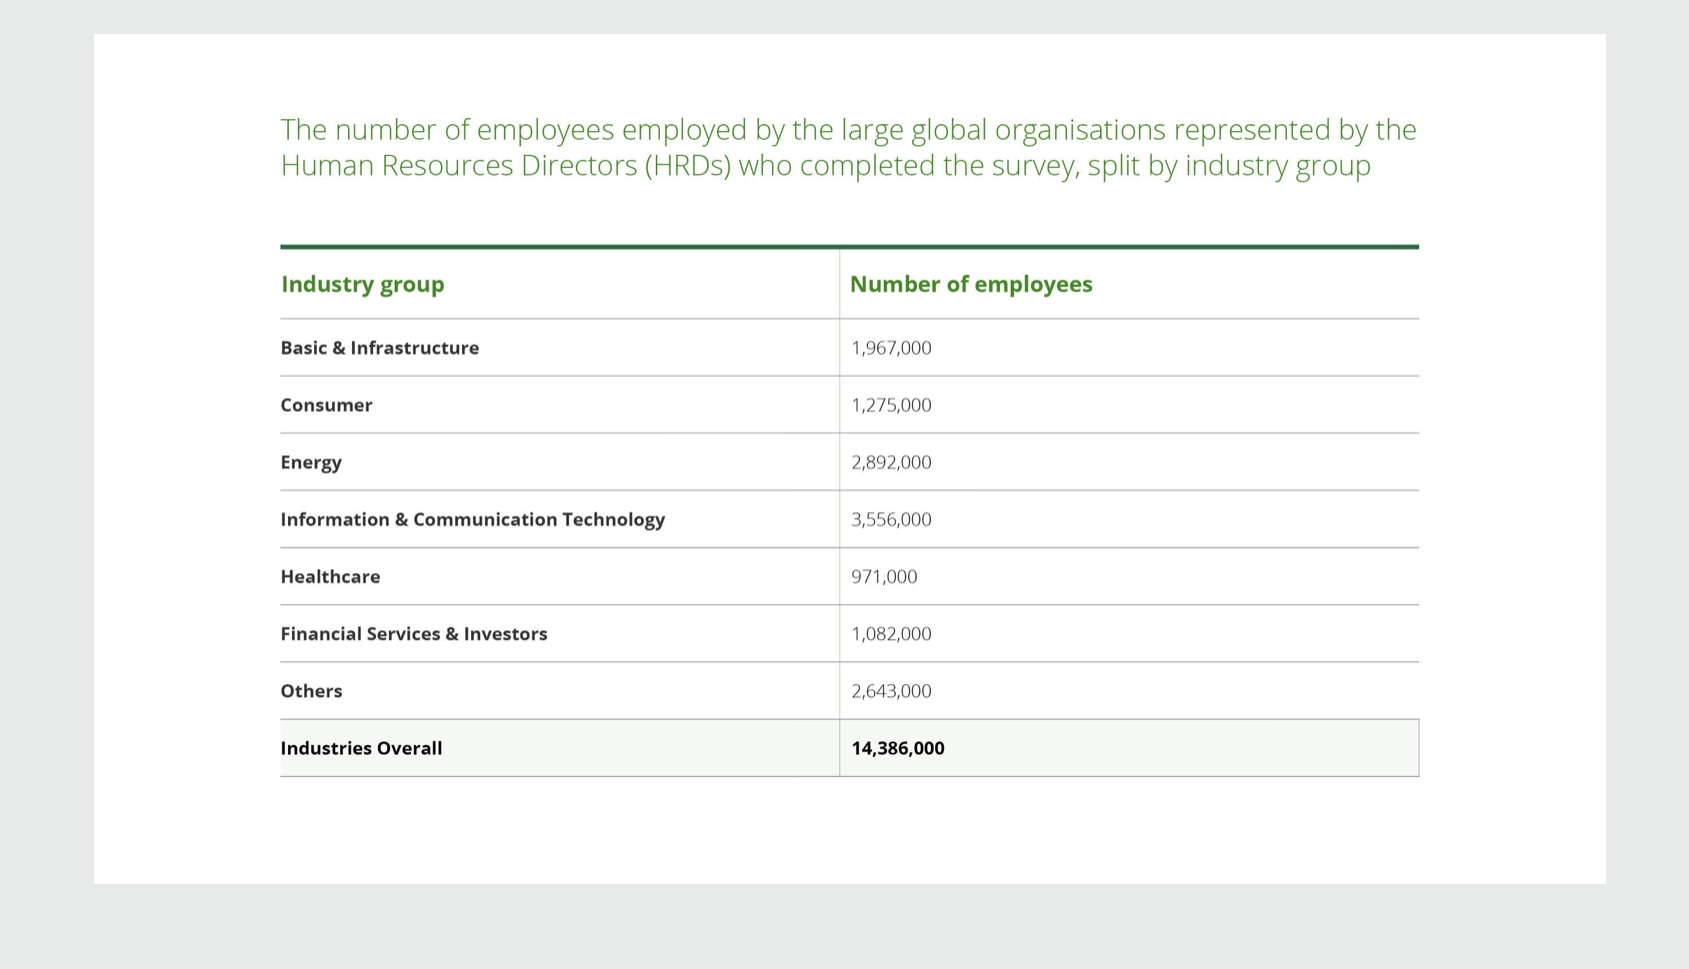Click the Industries Overall summary row
The height and width of the screenshot is (969, 1689).
(362, 747)
